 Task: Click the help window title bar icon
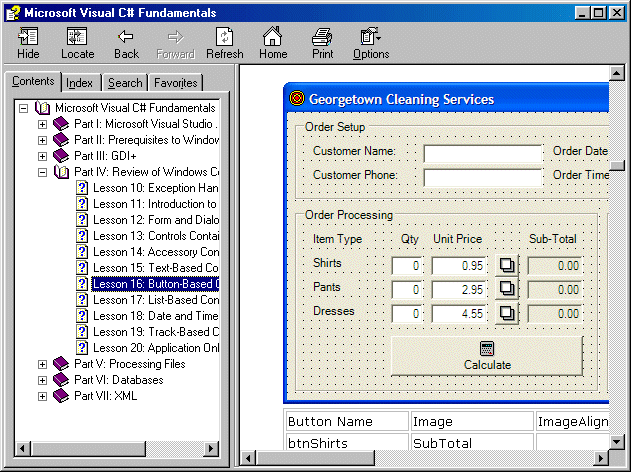pos(13,13)
